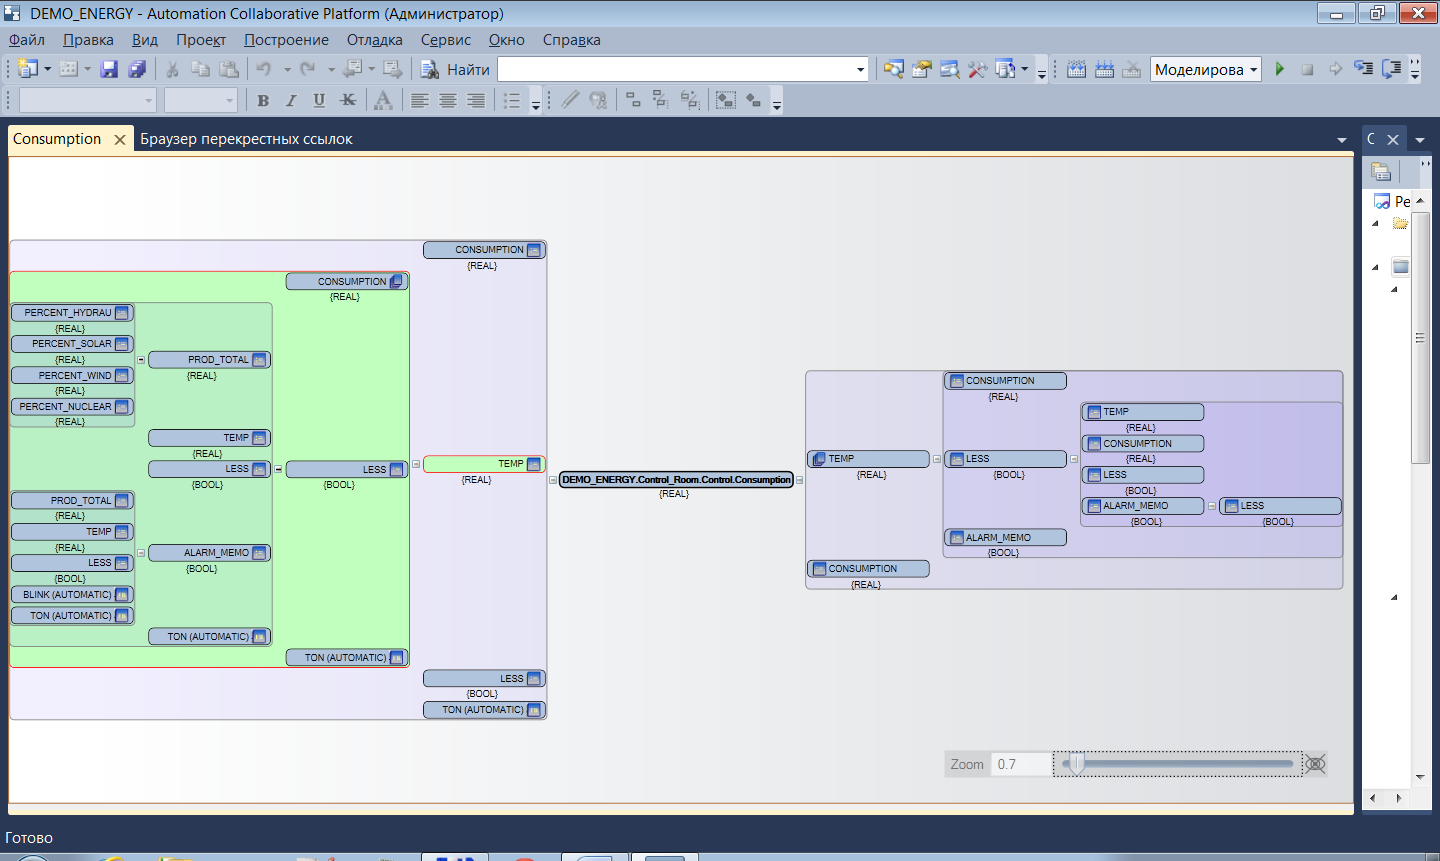The height and width of the screenshot is (861, 1440).
Task: Select the PERCENT_SOLAR node
Action: (x=72, y=344)
